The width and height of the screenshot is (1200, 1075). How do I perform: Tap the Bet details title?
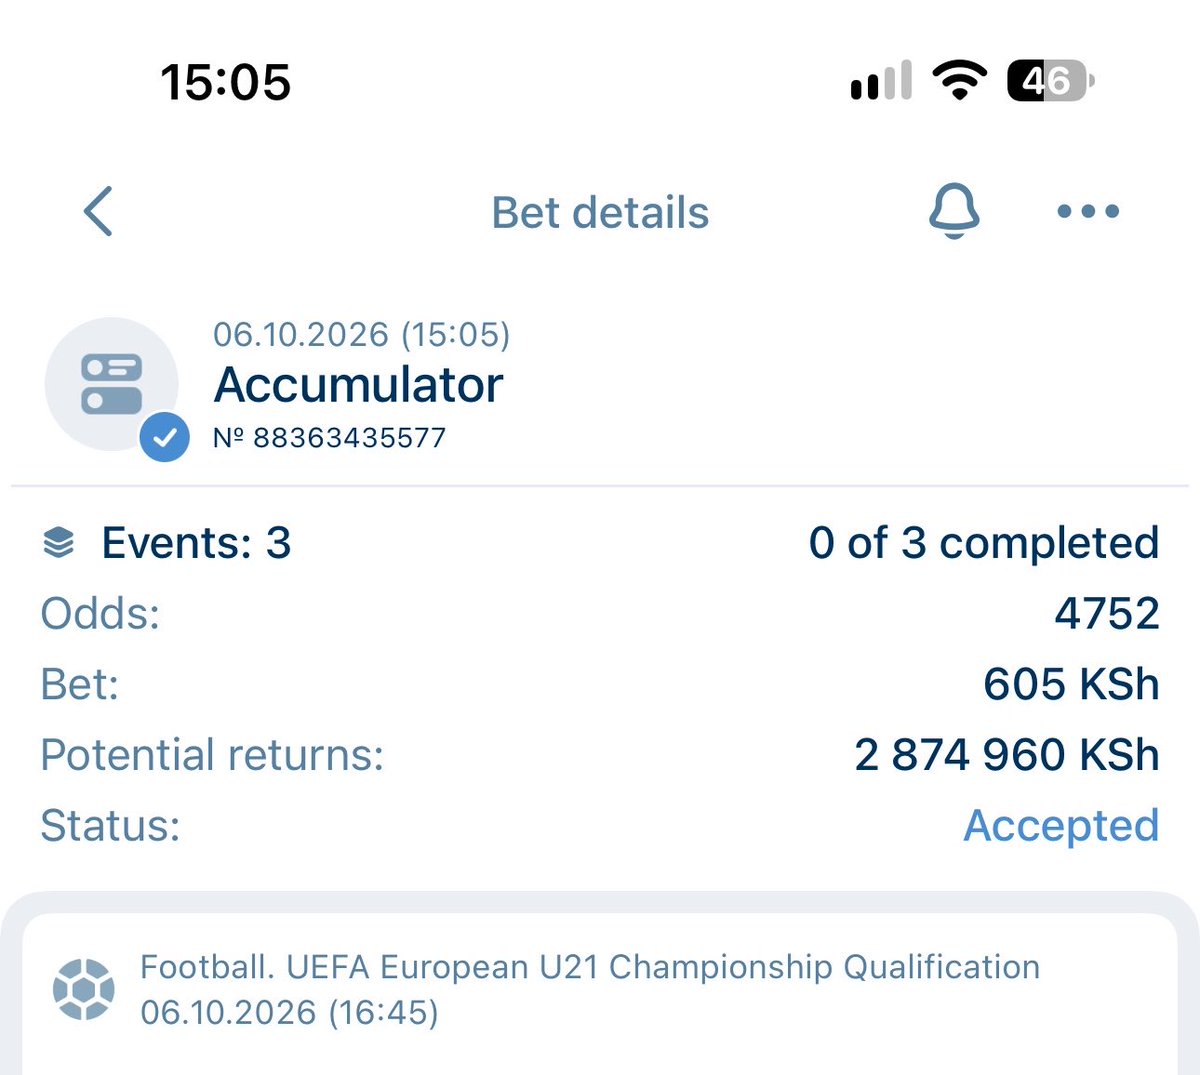[x=600, y=213]
